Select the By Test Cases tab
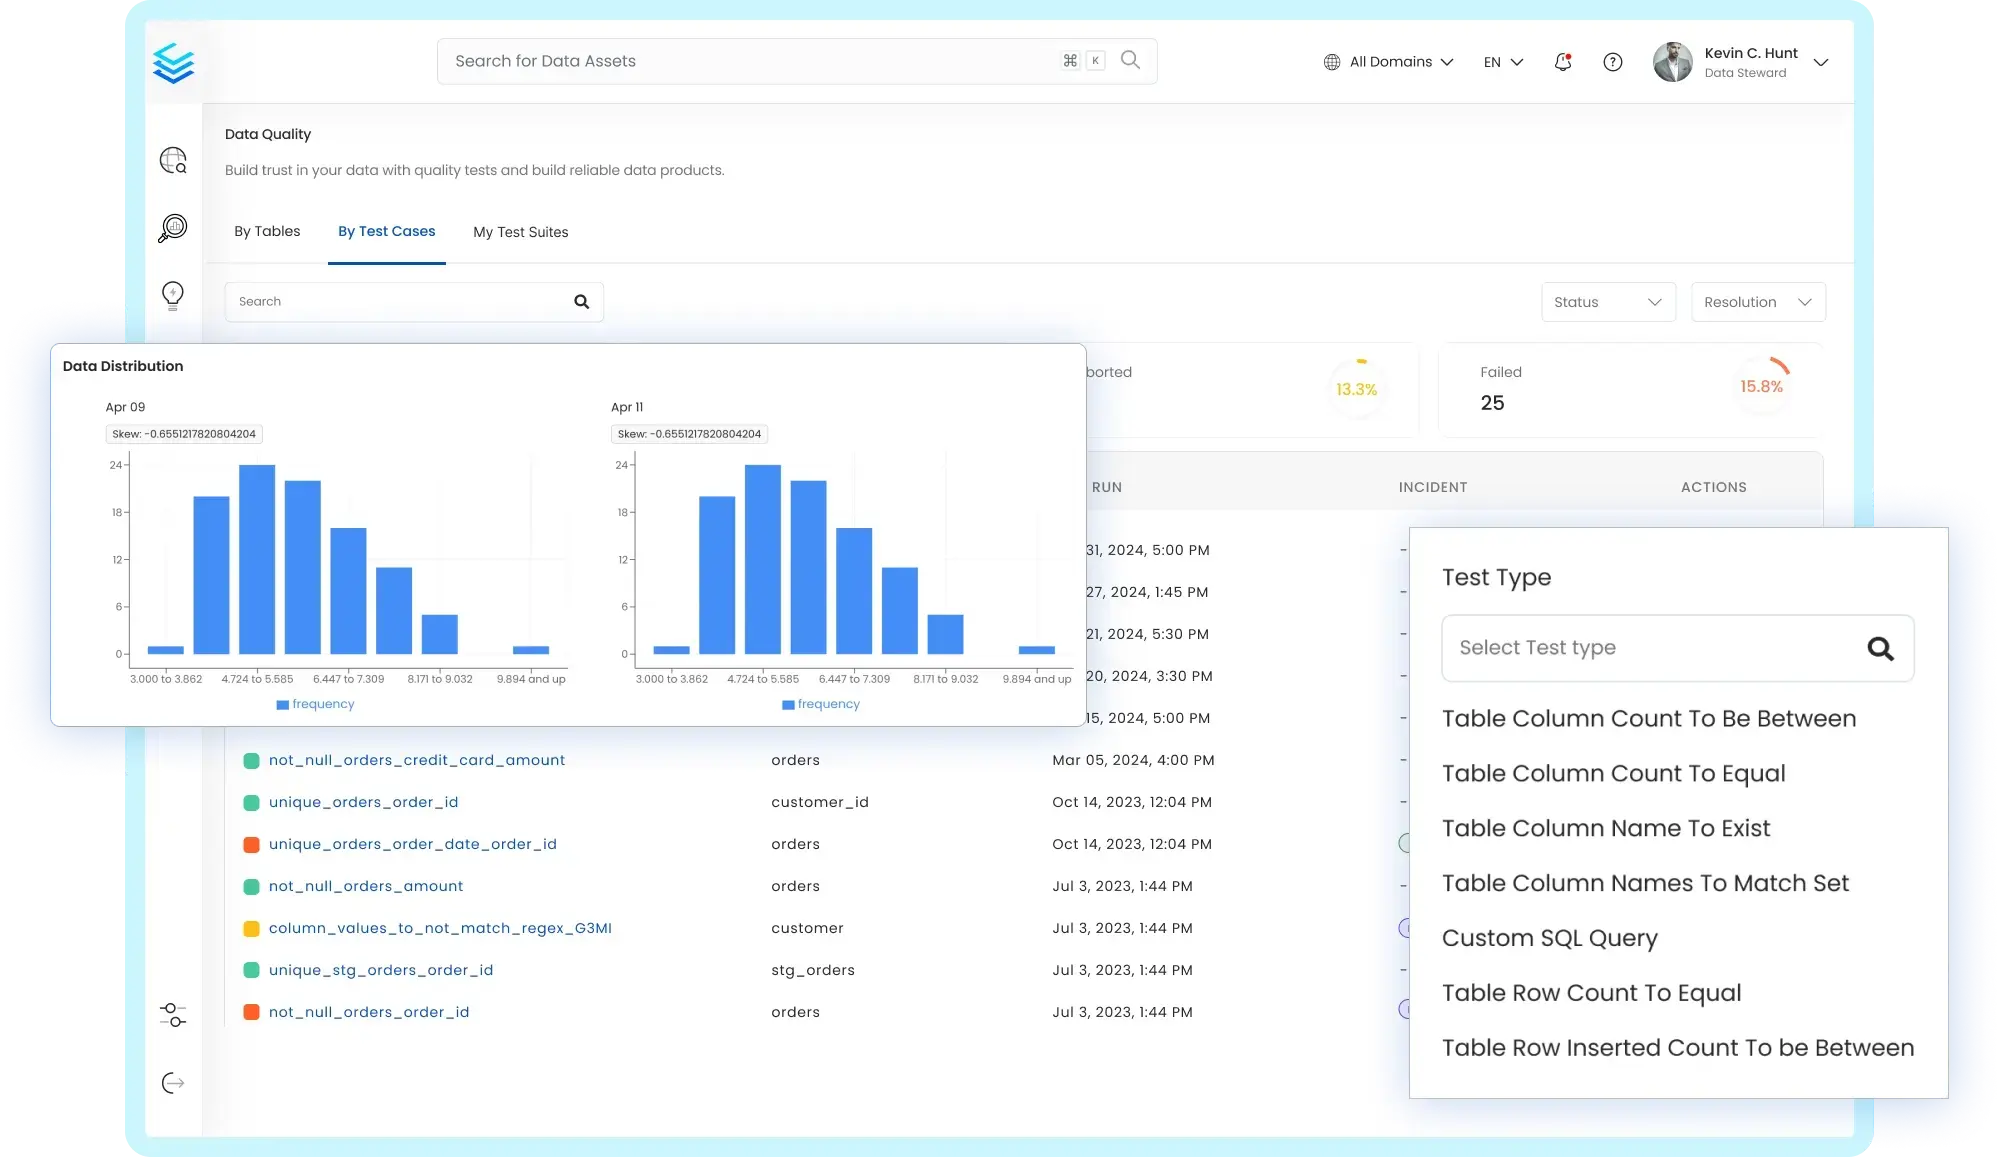 [387, 231]
